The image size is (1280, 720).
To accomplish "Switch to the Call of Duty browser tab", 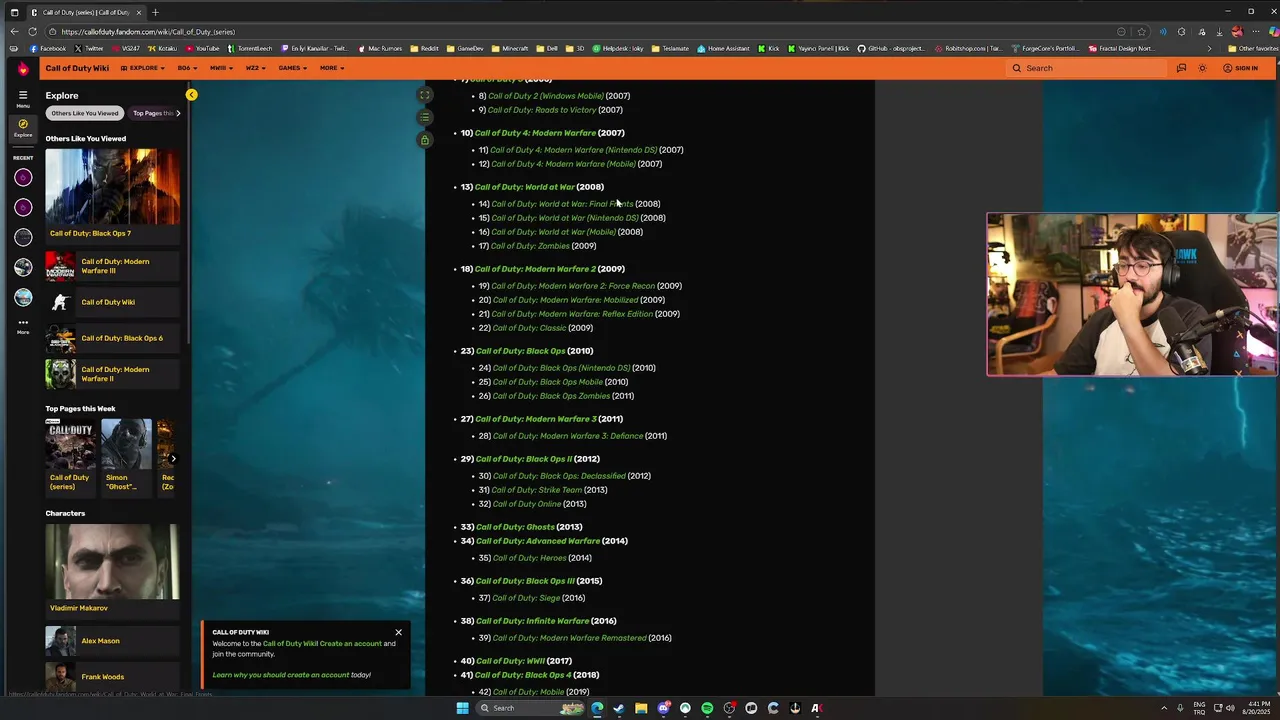I will coord(86,12).
